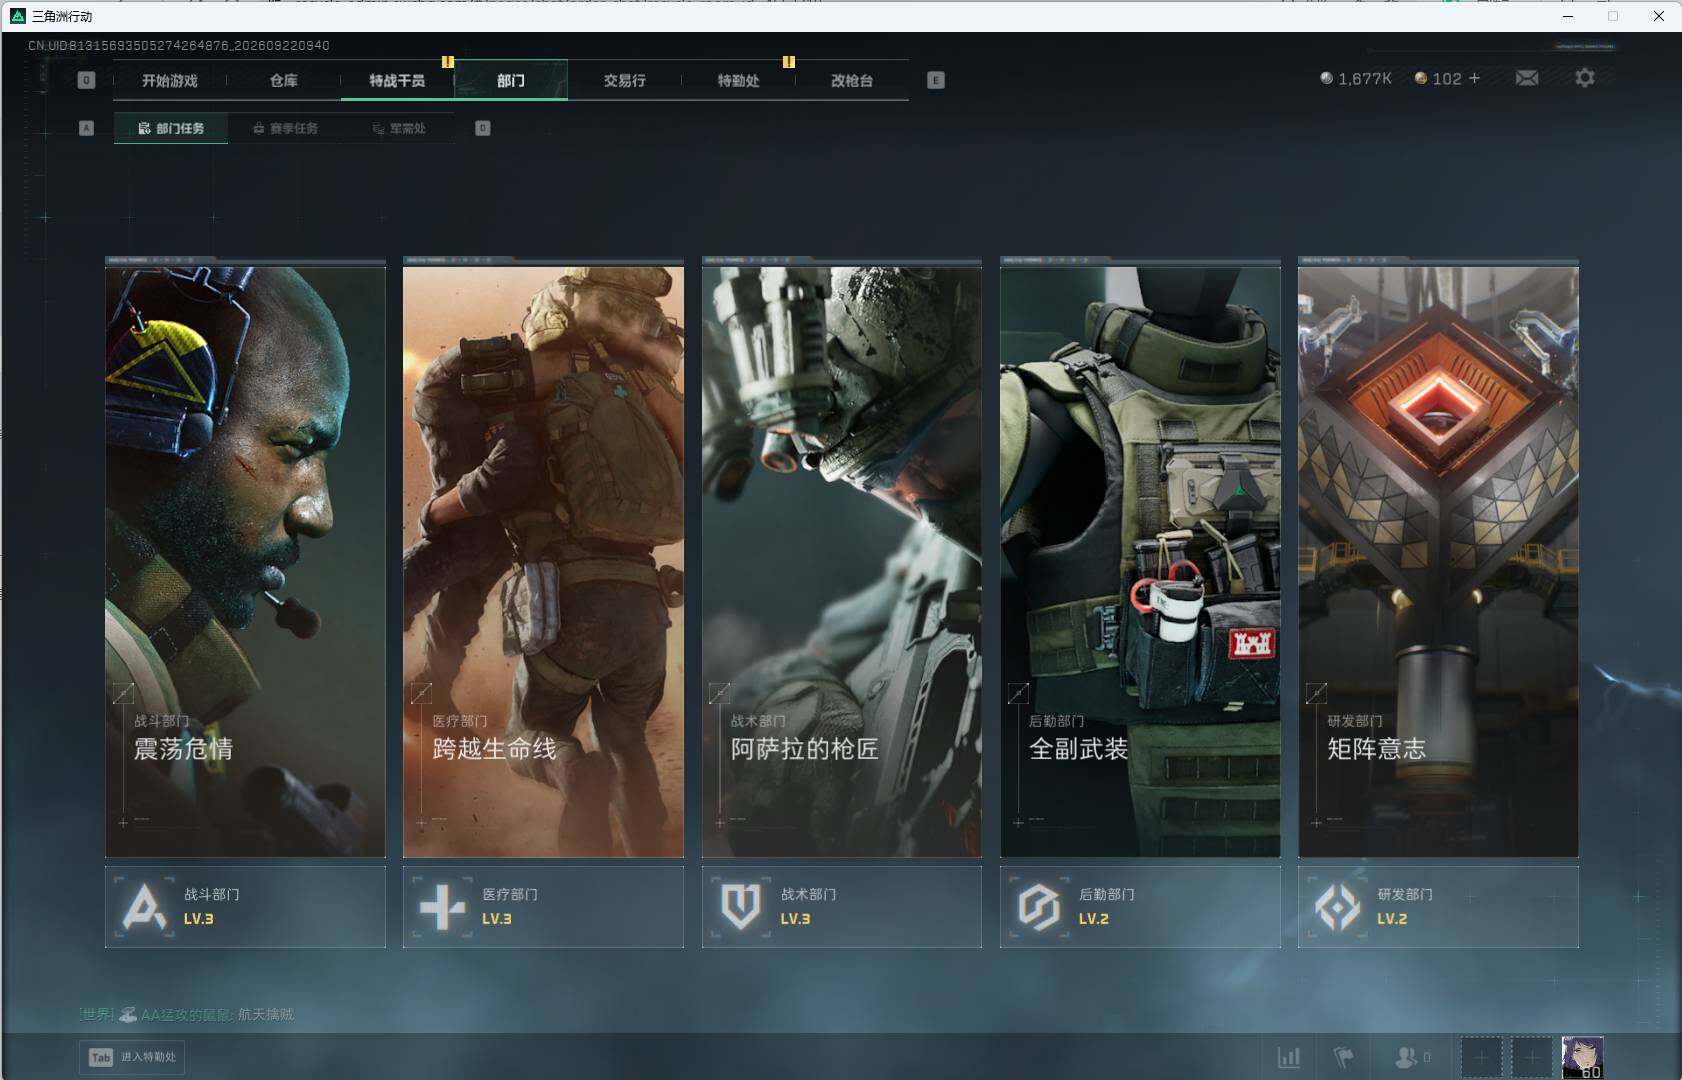Open the settings gear icon

(1585, 78)
